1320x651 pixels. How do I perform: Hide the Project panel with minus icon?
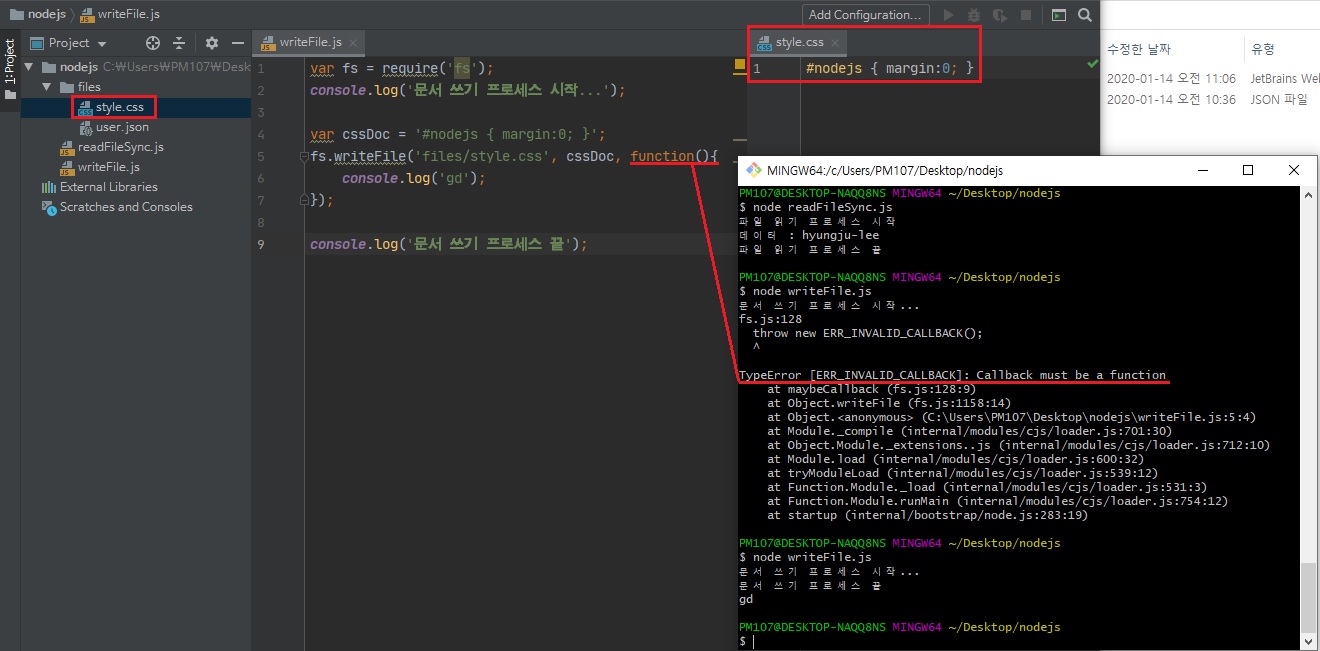[x=238, y=43]
